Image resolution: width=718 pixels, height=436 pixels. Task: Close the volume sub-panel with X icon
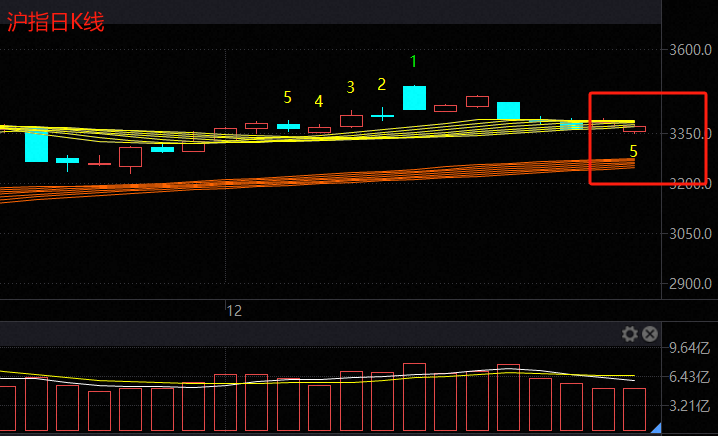650,334
